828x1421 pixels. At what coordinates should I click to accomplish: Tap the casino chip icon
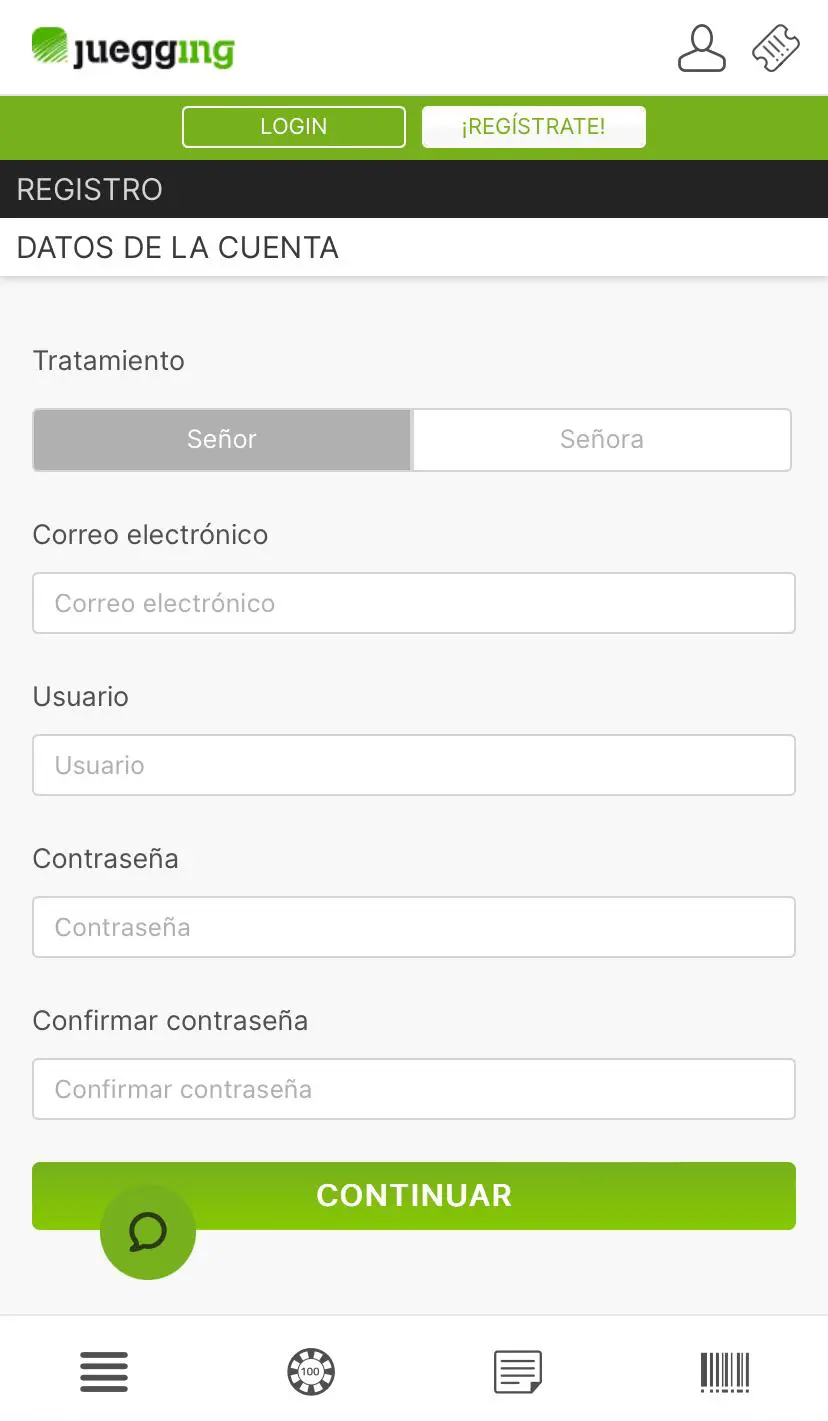[311, 1371]
